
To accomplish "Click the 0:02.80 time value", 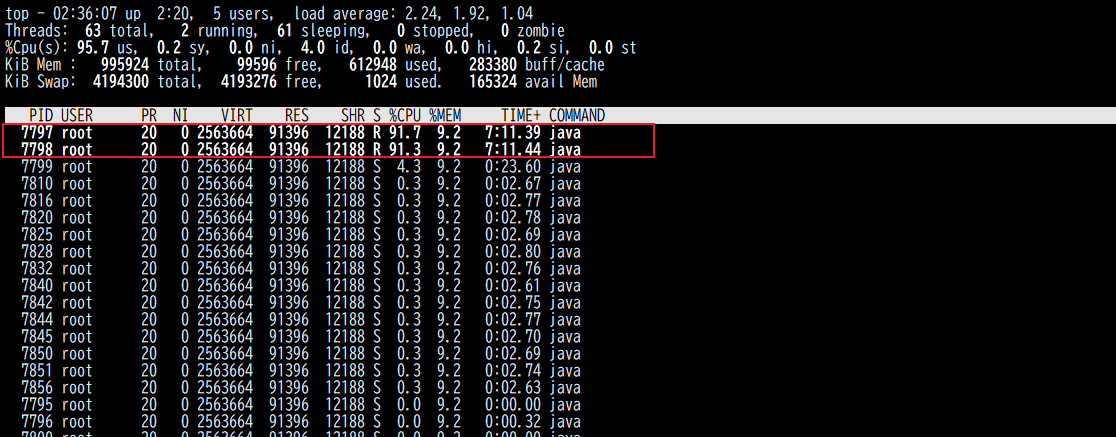I will pyautogui.click(x=512, y=251).
